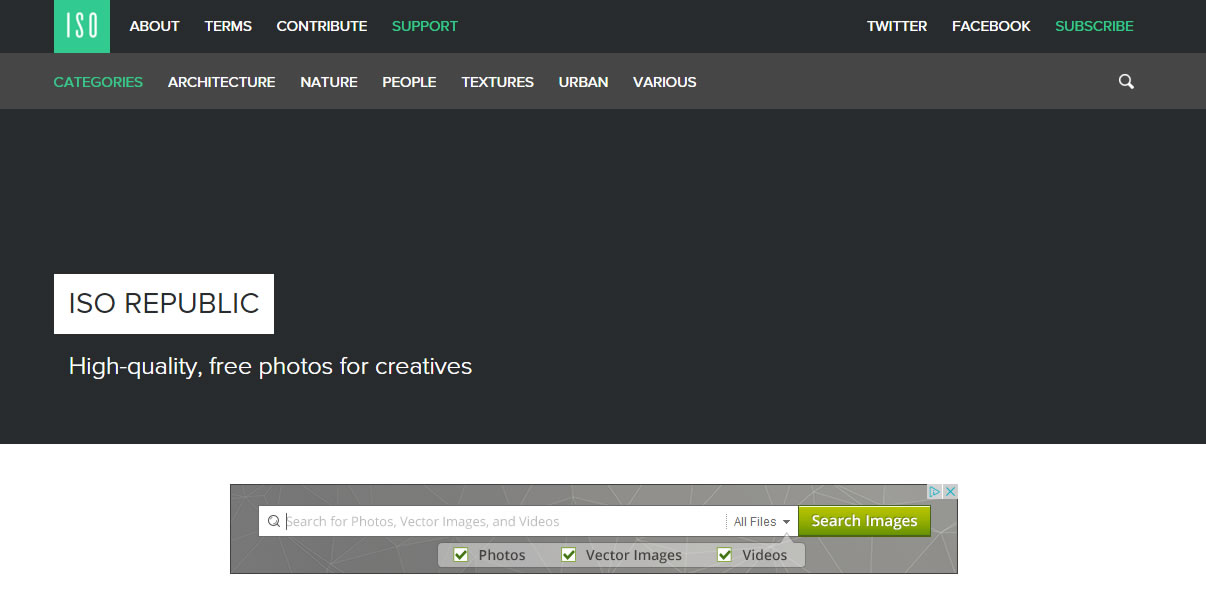This screenshot has height=594, width=1206.
Task: Focus the photo search input field
Action: pyautogui.click(x=500, y=521)
